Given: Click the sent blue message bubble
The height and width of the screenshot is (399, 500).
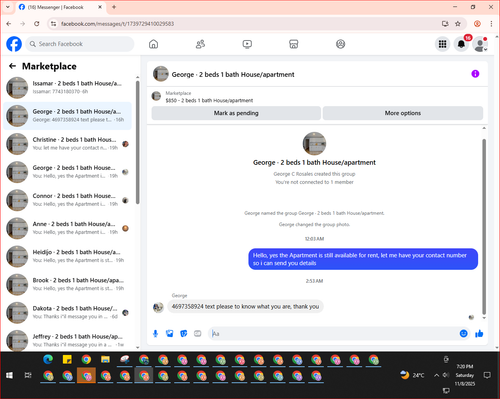Looking at the screenshot, I should [363, 259].
